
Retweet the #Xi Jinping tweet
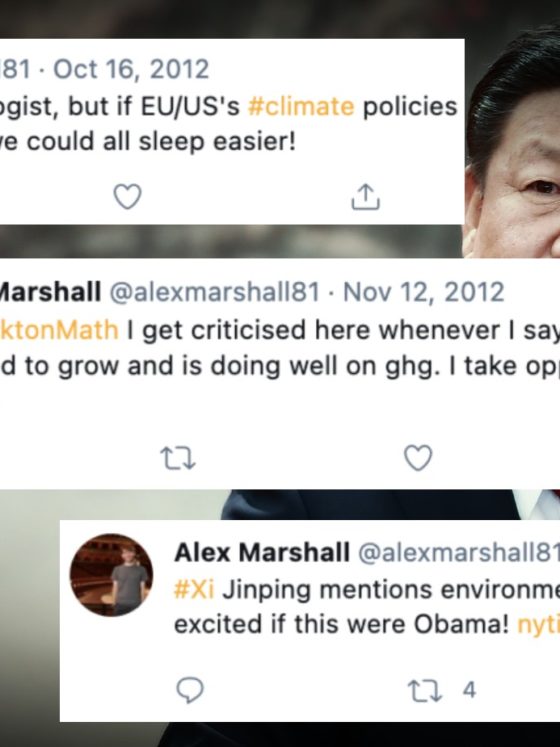(x=425, y=690)
